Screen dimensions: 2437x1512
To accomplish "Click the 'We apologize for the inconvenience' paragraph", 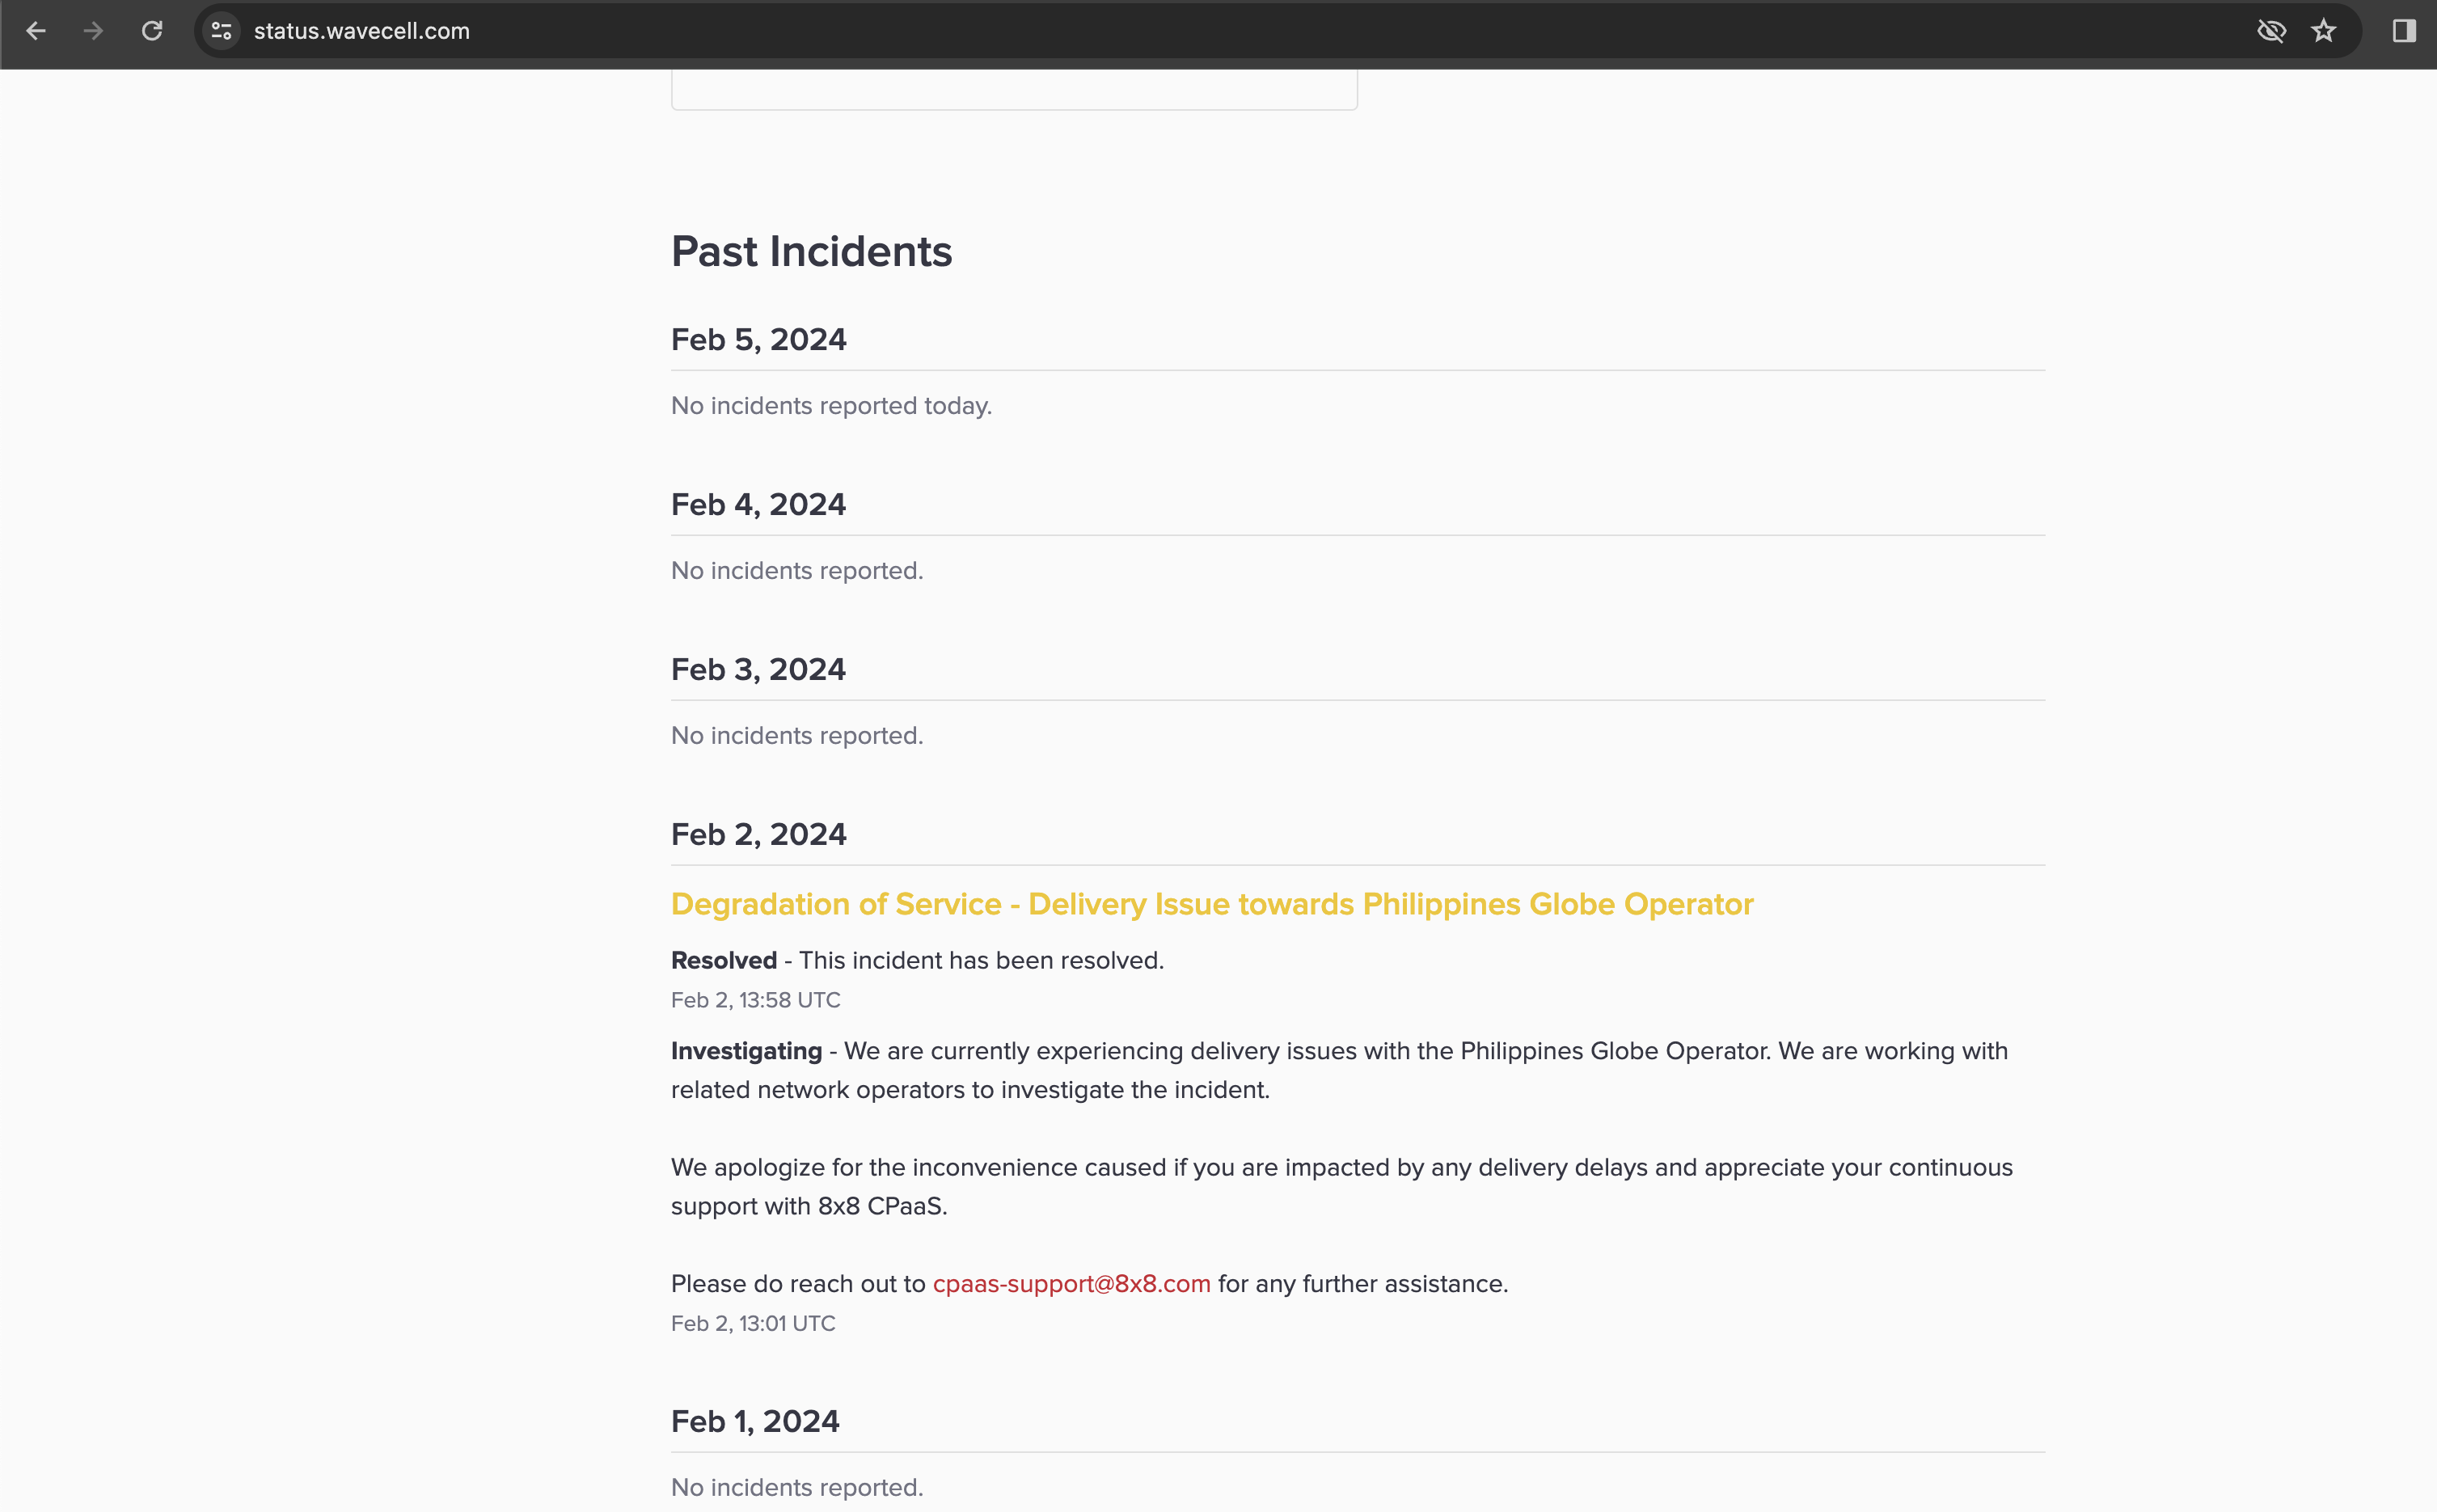I will click(1342, 1187).
